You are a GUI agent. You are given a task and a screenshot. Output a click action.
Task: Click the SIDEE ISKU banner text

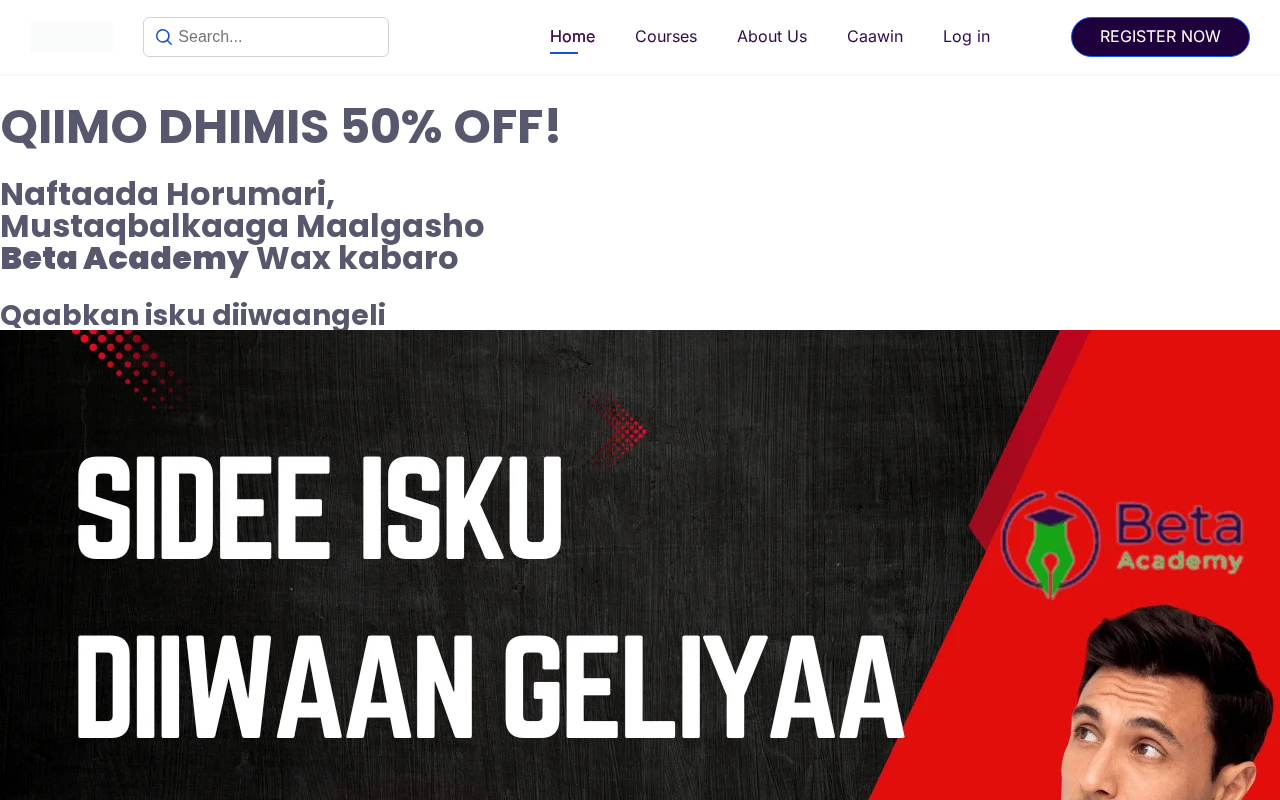coord(320,507)
